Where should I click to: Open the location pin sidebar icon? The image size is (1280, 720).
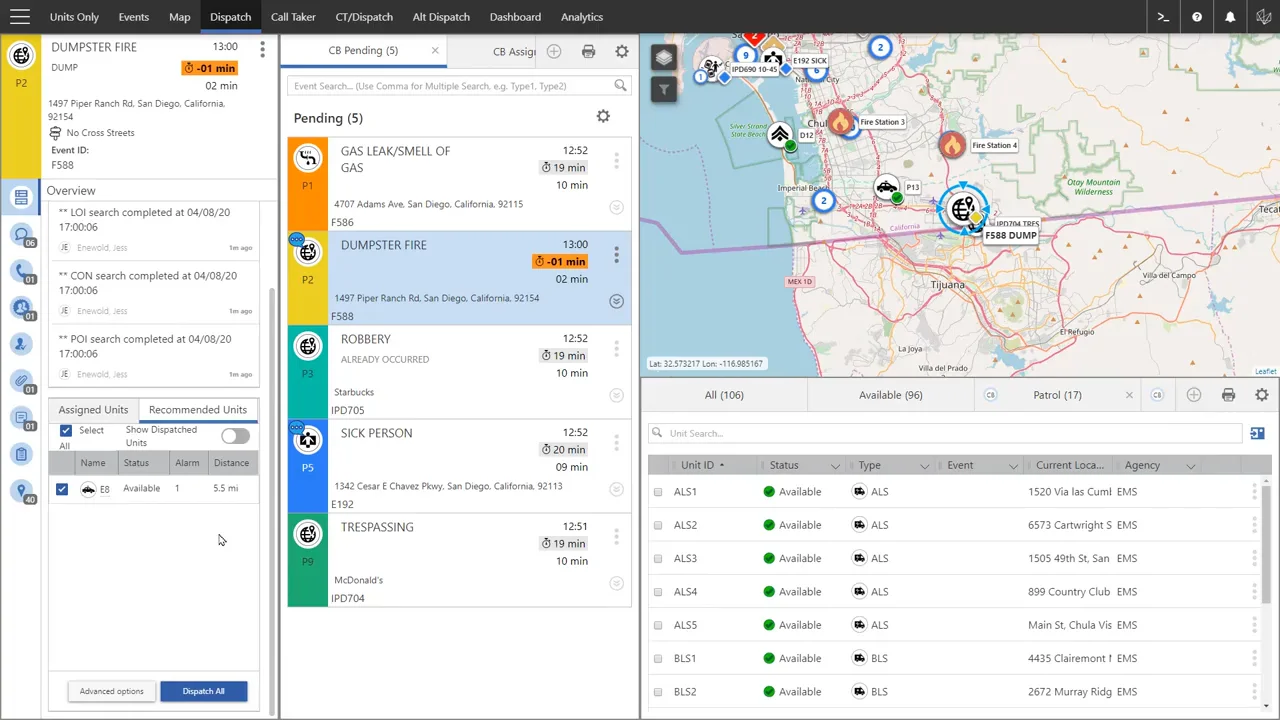21,490
